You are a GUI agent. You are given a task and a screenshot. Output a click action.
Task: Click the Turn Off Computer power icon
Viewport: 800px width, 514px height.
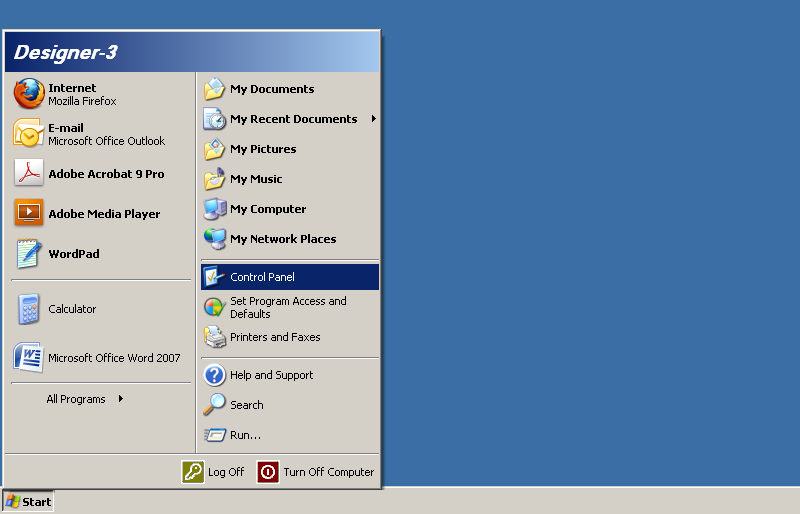(268, 472)
